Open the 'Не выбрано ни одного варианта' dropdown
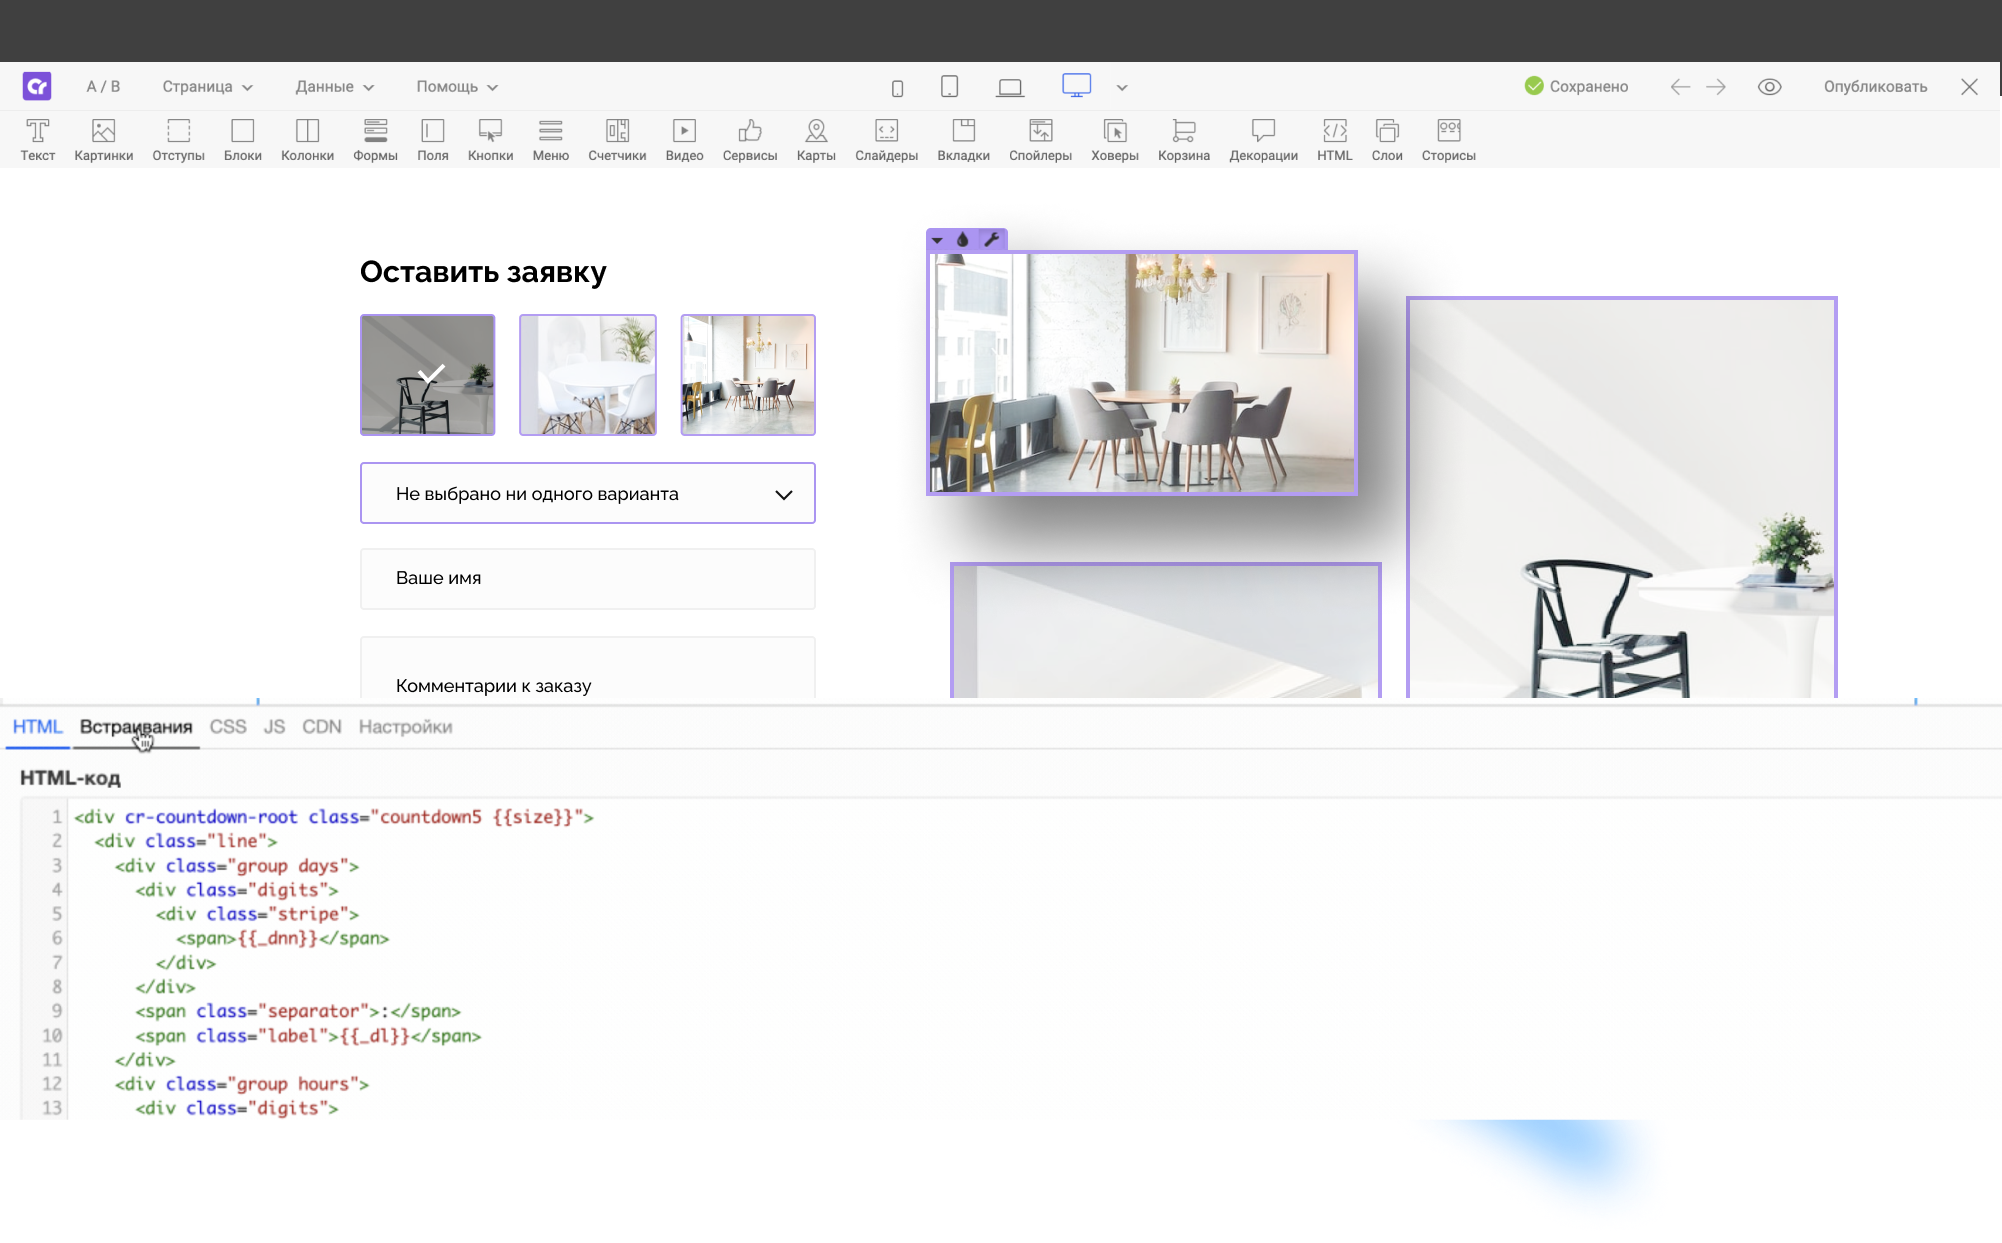This screenshot has width=2002, height=1243. 587,493
